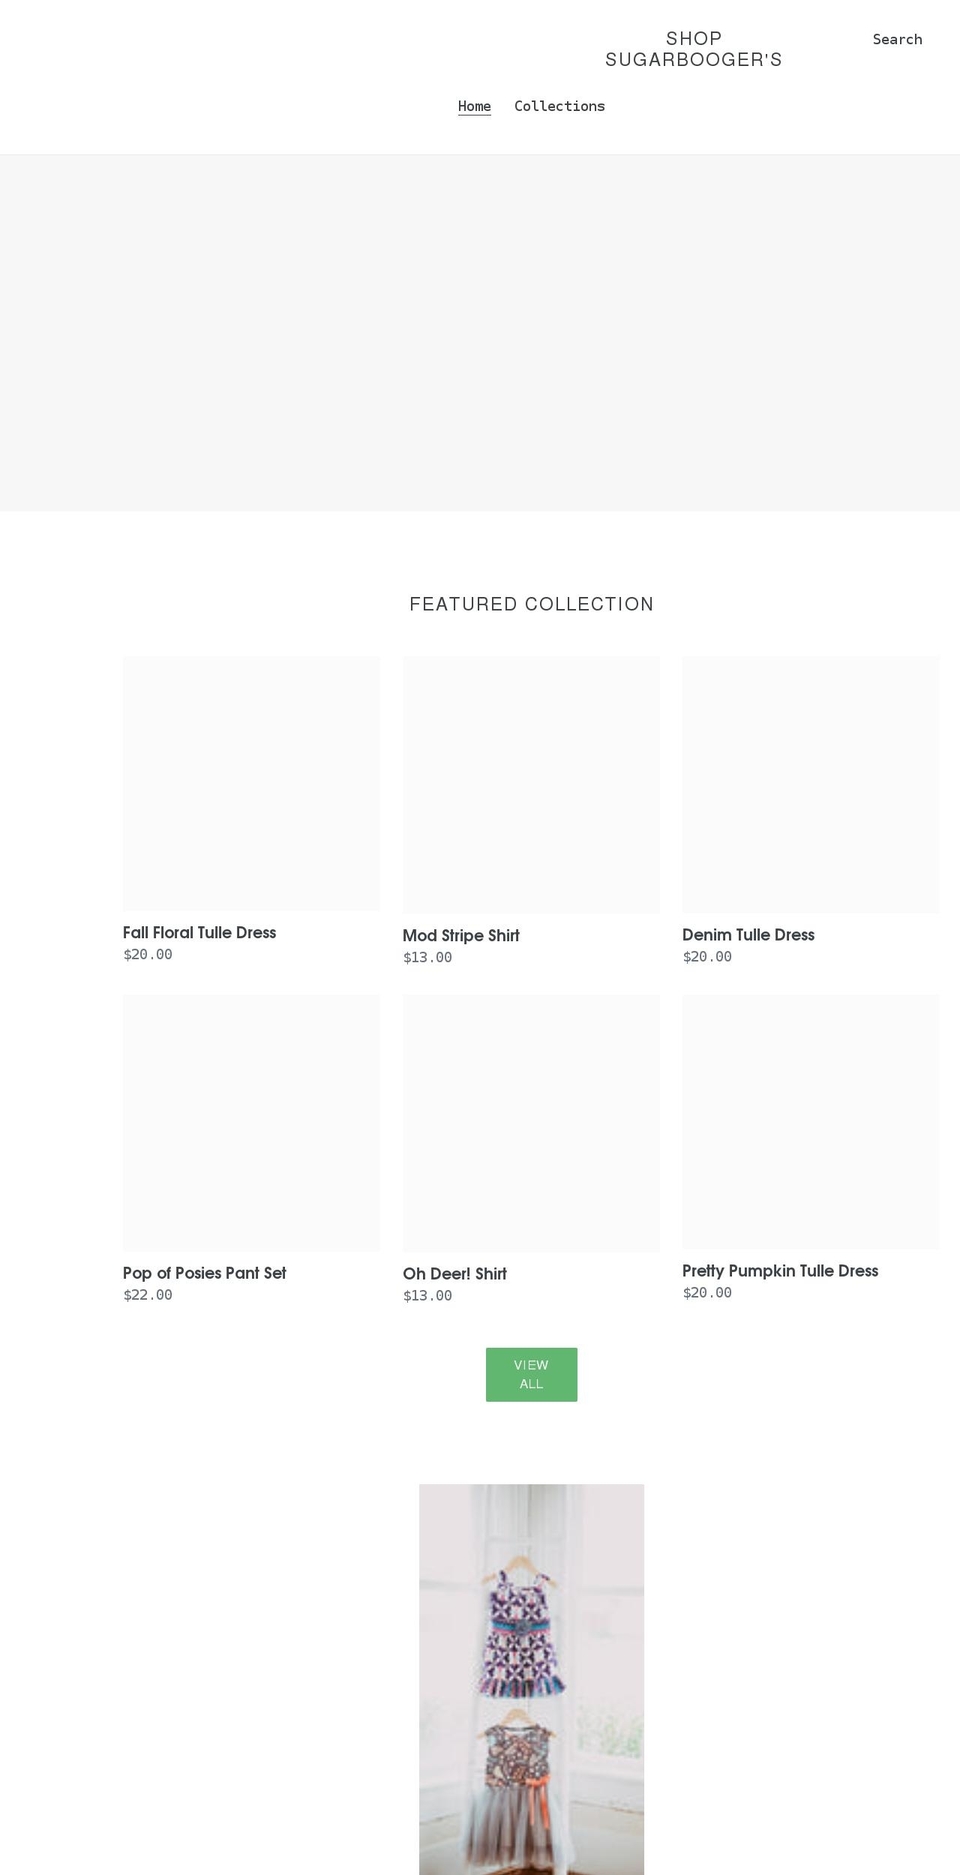
Task: Click the $20.00 price under Denim Tulle Dress
Action: pyautogui.click(x=707, y=956)
